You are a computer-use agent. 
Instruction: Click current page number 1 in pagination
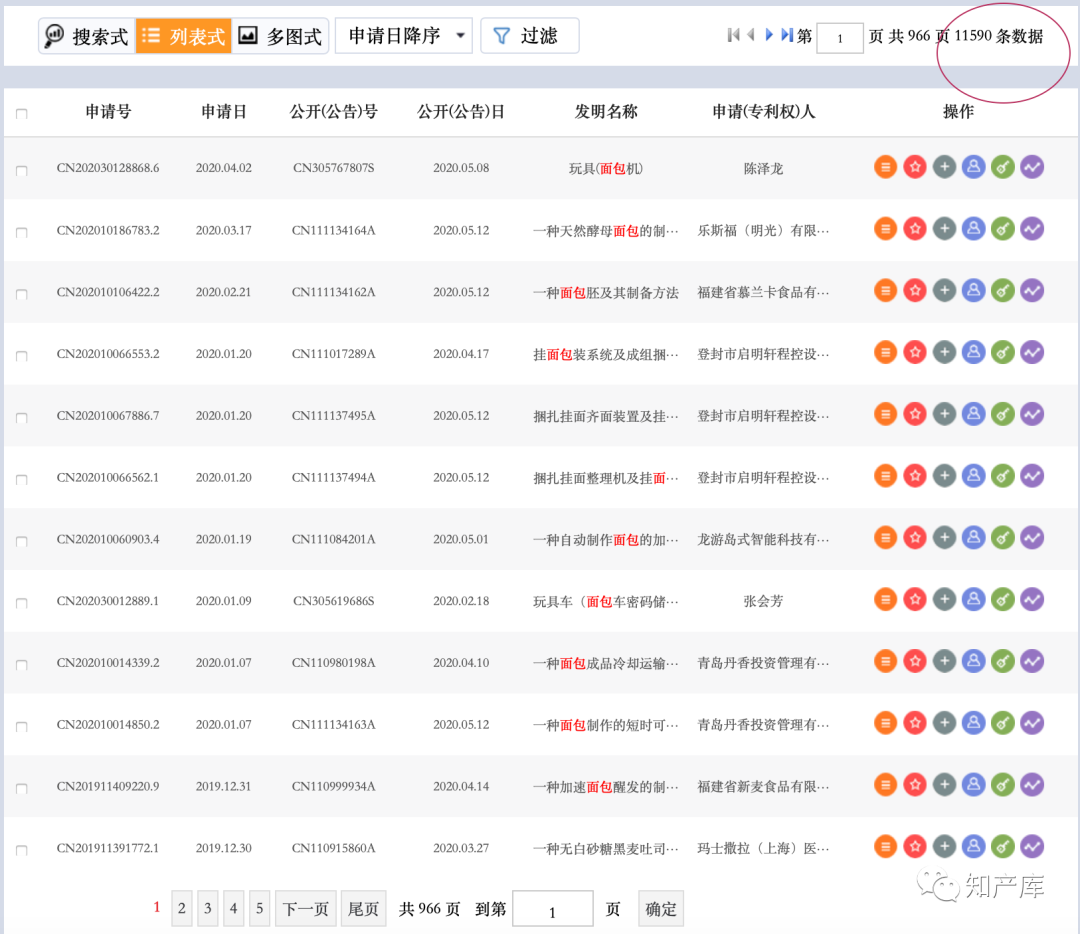click(x=156, y=906)
